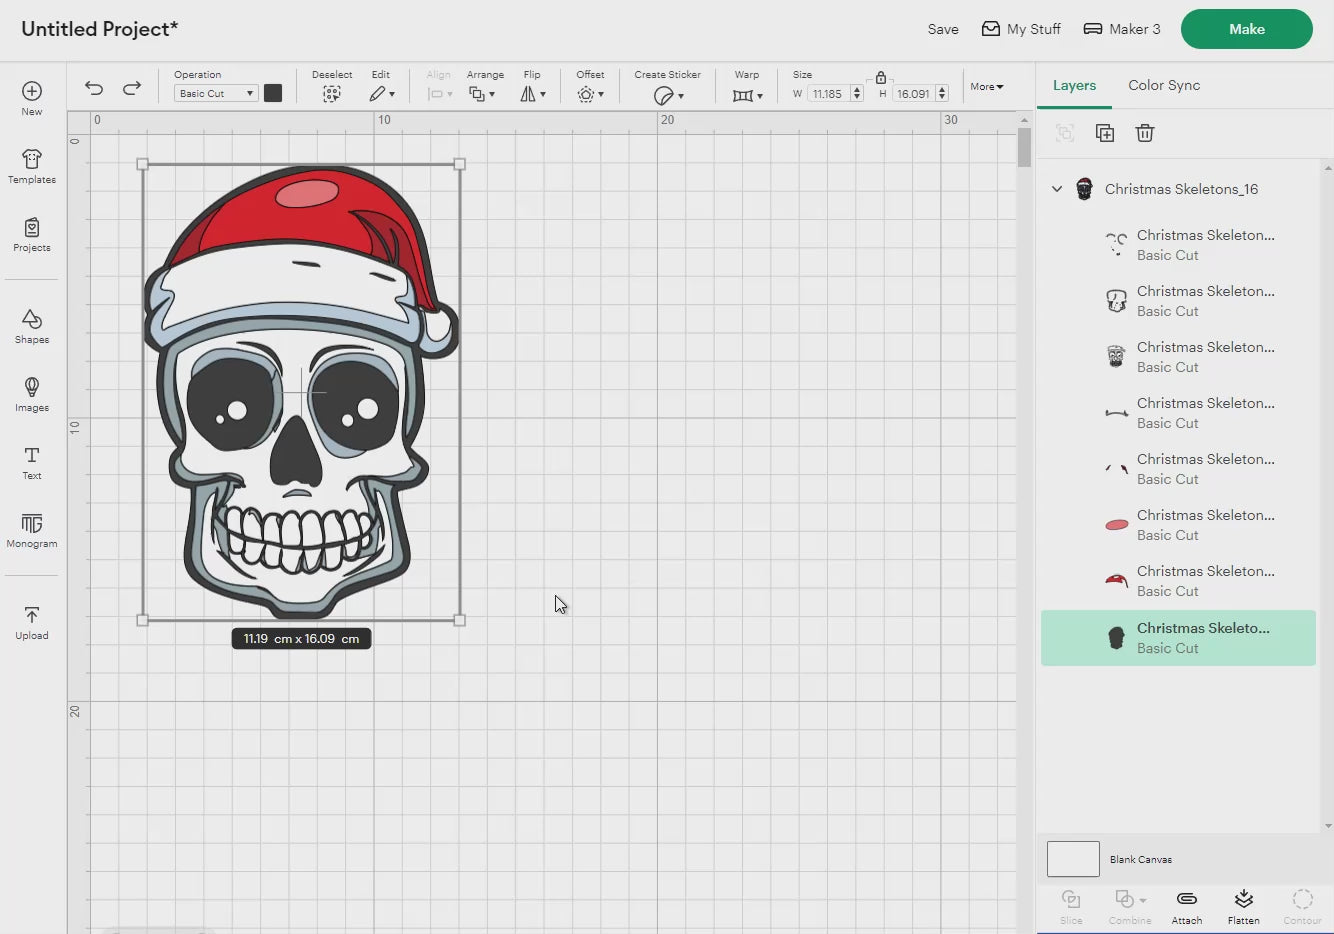Click the Width size field
1334x934 pixels.
[829, 93]
